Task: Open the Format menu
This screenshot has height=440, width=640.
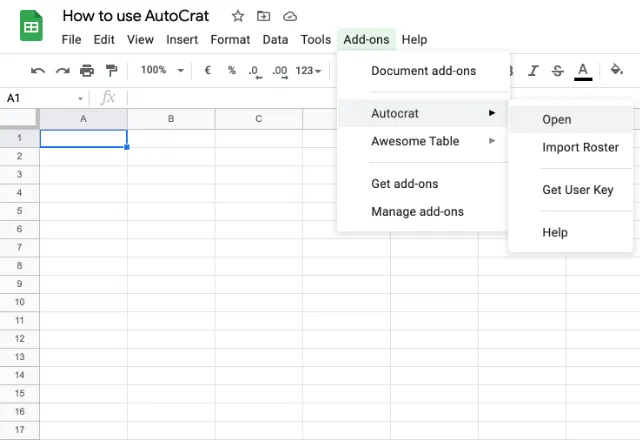Action: tap(230, 40)
